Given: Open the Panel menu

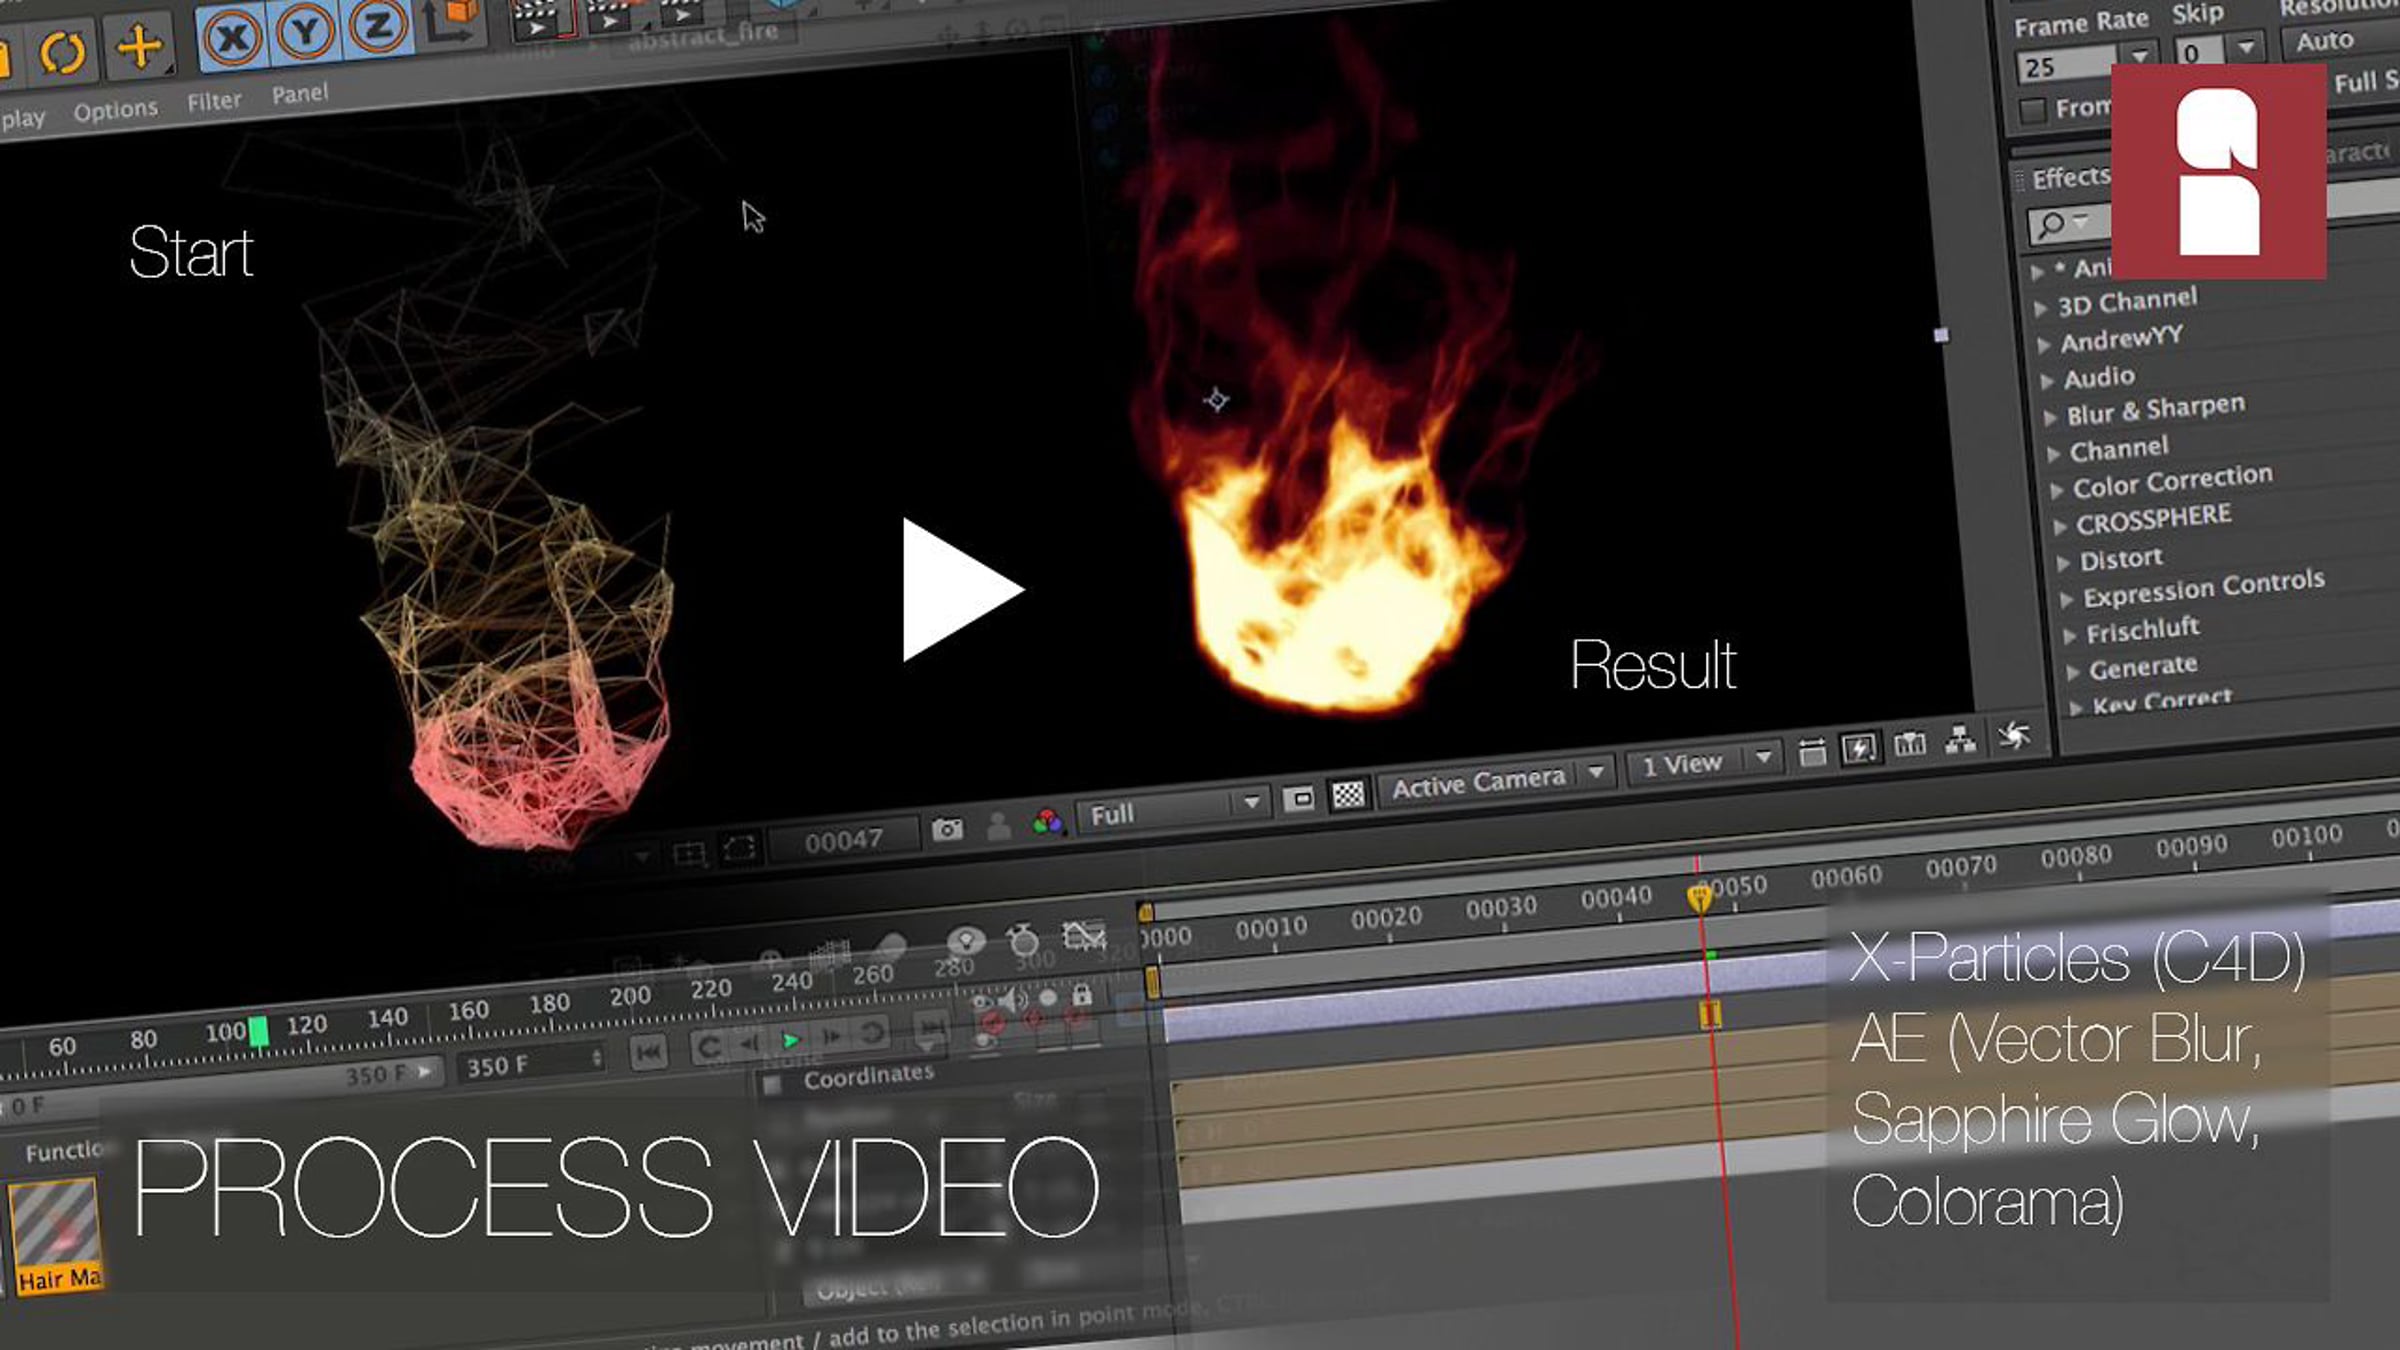Looking at the screenshot, I should (x=300, y=94).
